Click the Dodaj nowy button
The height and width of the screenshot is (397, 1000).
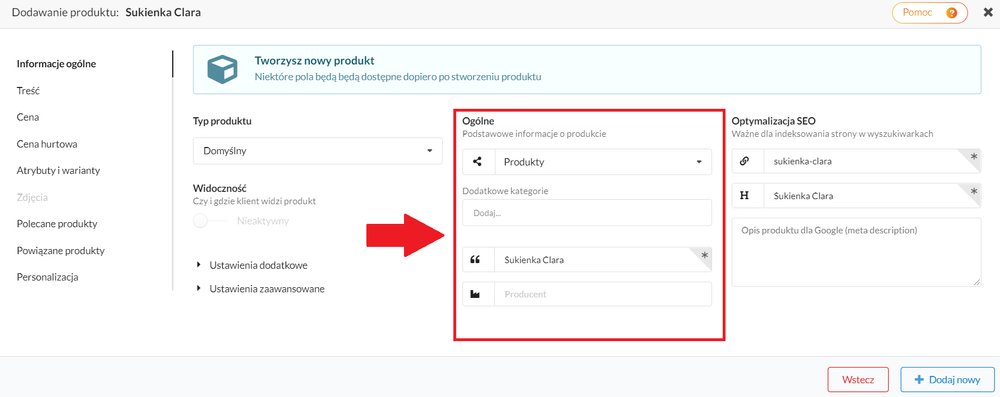coord(947,379)
